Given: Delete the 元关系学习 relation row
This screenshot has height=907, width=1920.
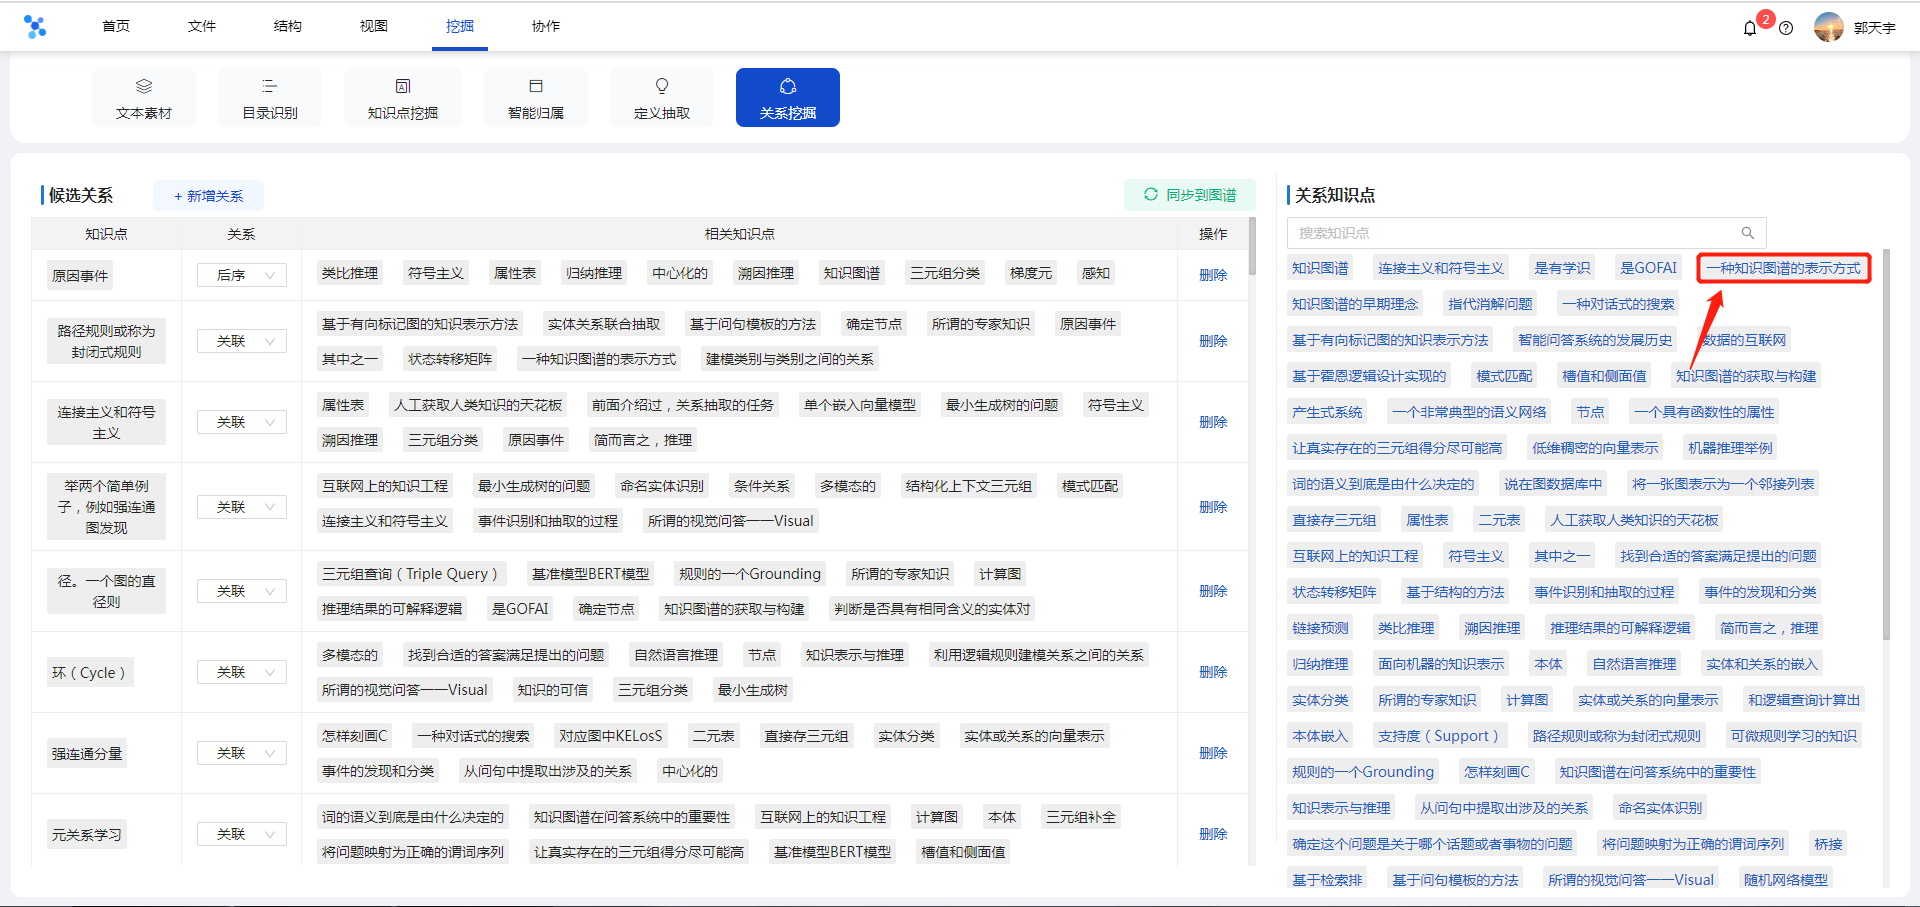Looking at the screenshot, I should point(1213,834).
